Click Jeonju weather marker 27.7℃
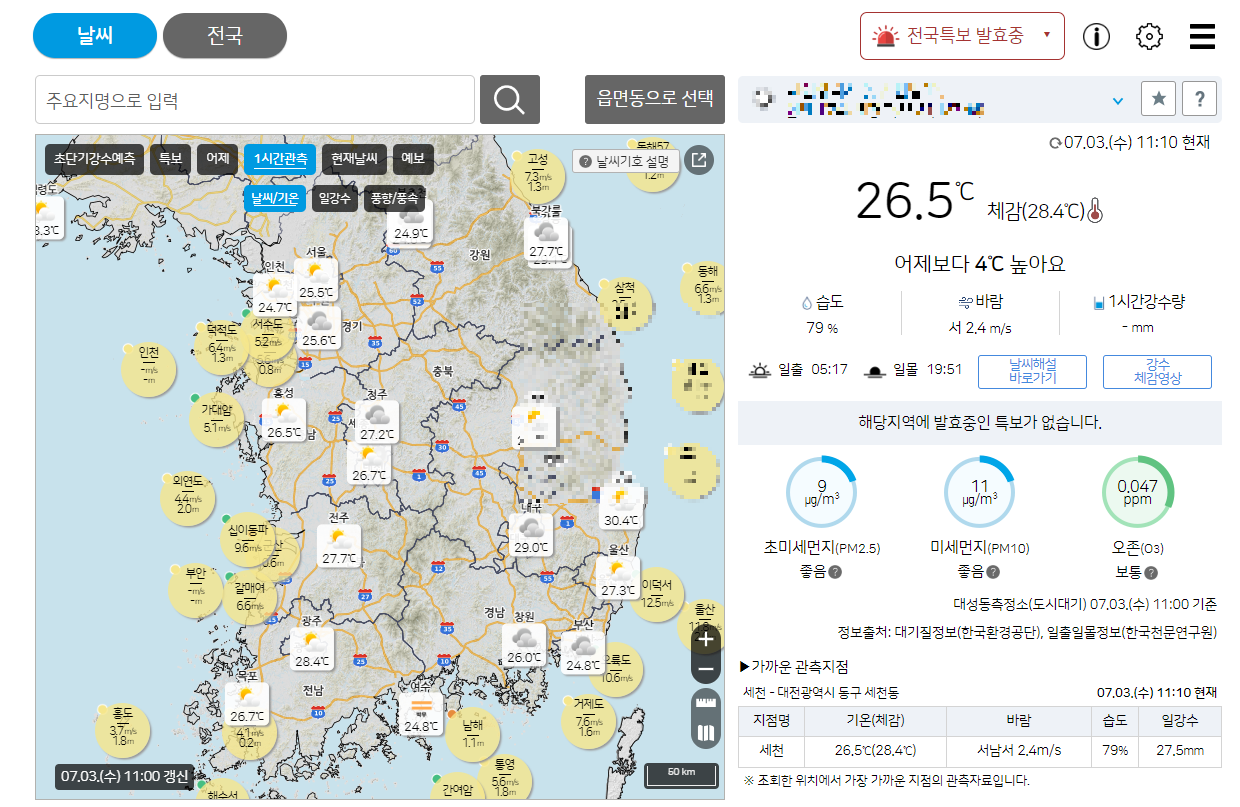 [x=339, y=546]
